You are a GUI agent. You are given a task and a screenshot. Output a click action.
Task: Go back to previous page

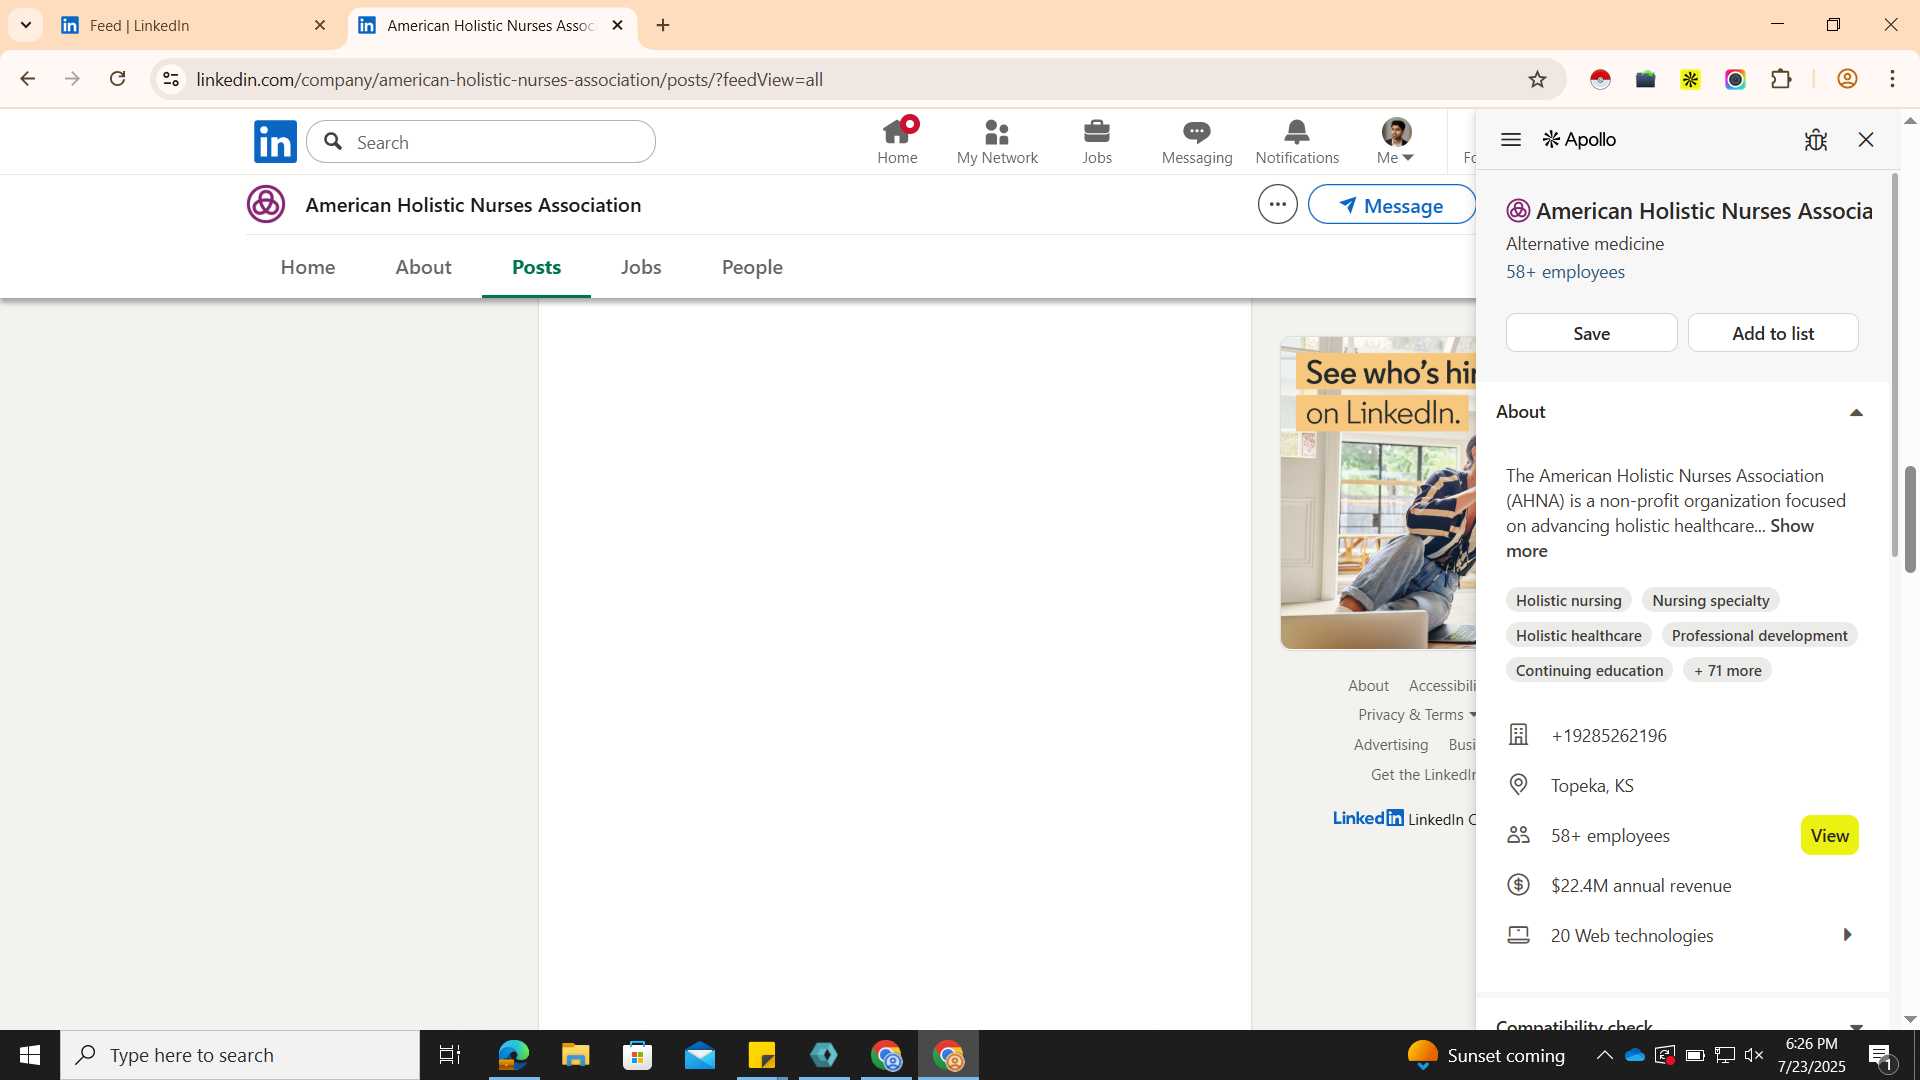click(x=27, y=79)
